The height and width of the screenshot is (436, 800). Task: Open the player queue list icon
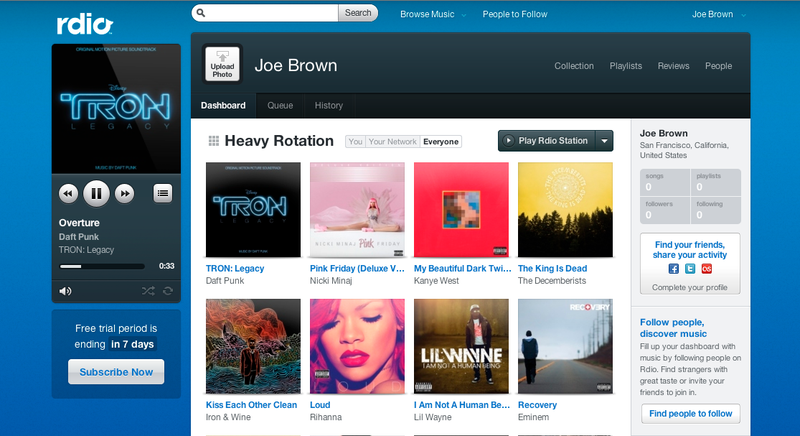[x=163, y=193]
